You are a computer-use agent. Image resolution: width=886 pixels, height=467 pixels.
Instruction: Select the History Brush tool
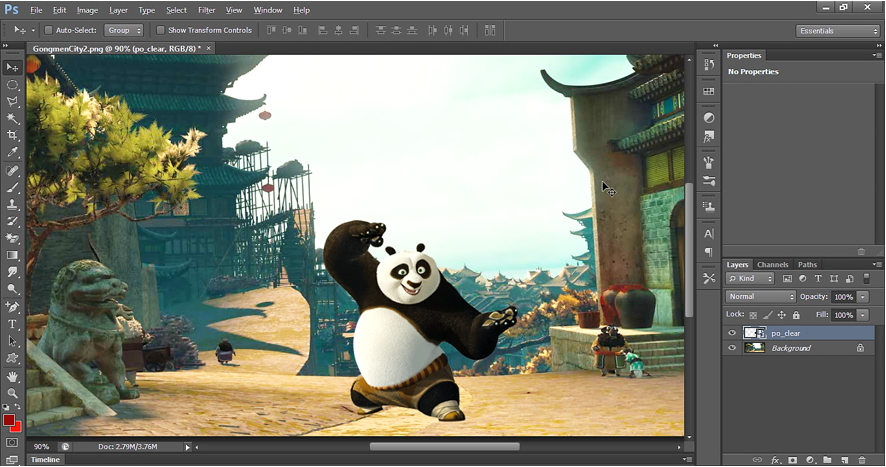pyautogui.click(x=12, y=221)
